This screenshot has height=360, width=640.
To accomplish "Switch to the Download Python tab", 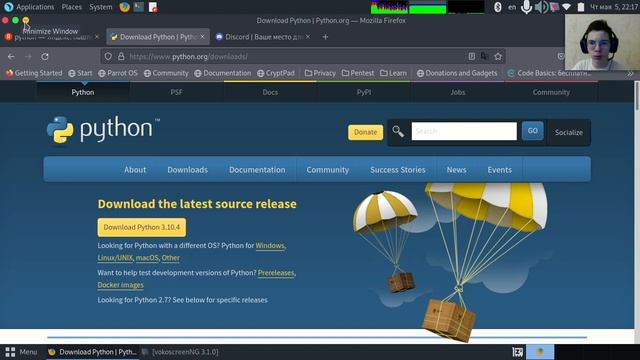I will click(158, 37).
